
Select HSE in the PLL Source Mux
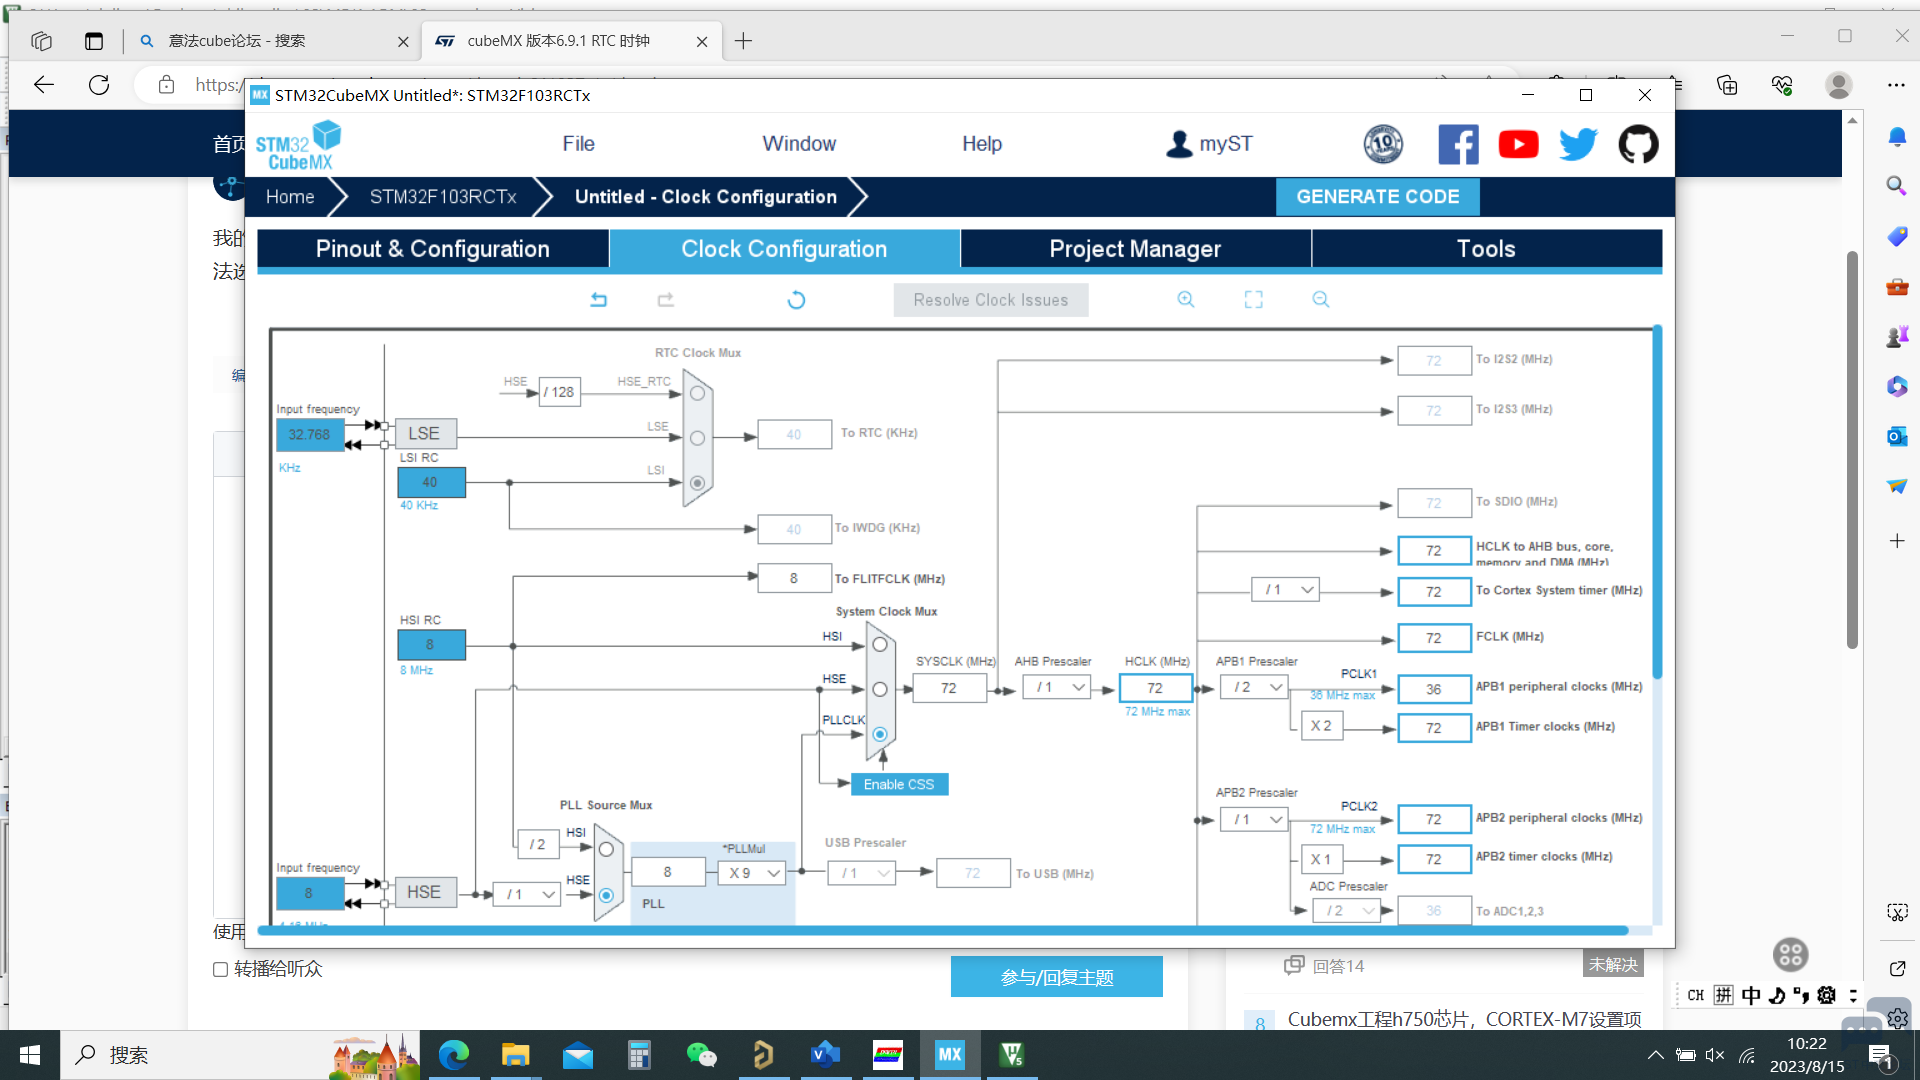[606, 895]
